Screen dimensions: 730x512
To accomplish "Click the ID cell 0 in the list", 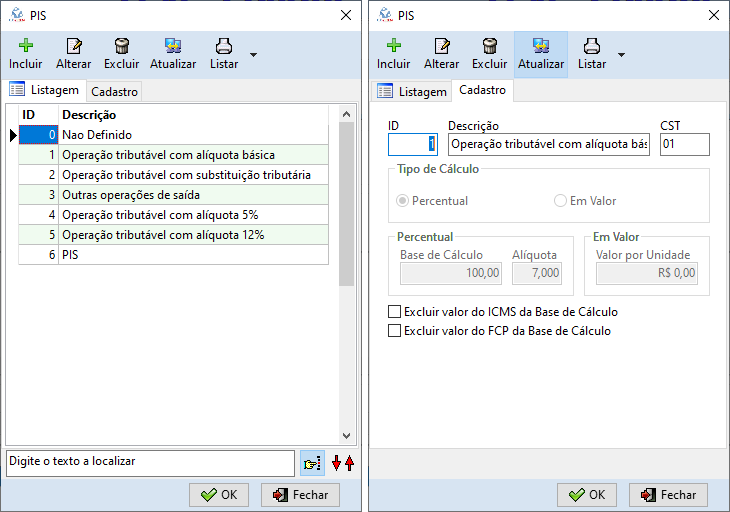I will [x=38, y=135].
